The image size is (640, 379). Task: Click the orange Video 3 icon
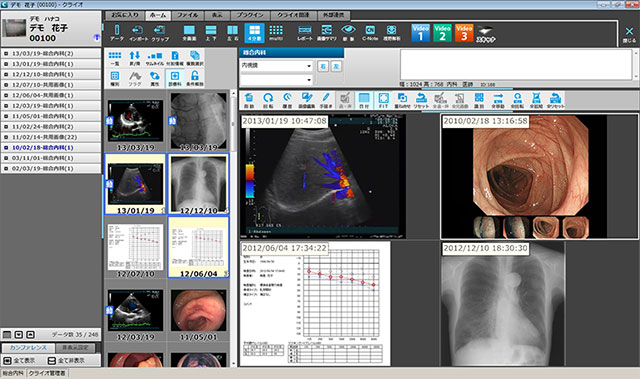click(464, 33)
